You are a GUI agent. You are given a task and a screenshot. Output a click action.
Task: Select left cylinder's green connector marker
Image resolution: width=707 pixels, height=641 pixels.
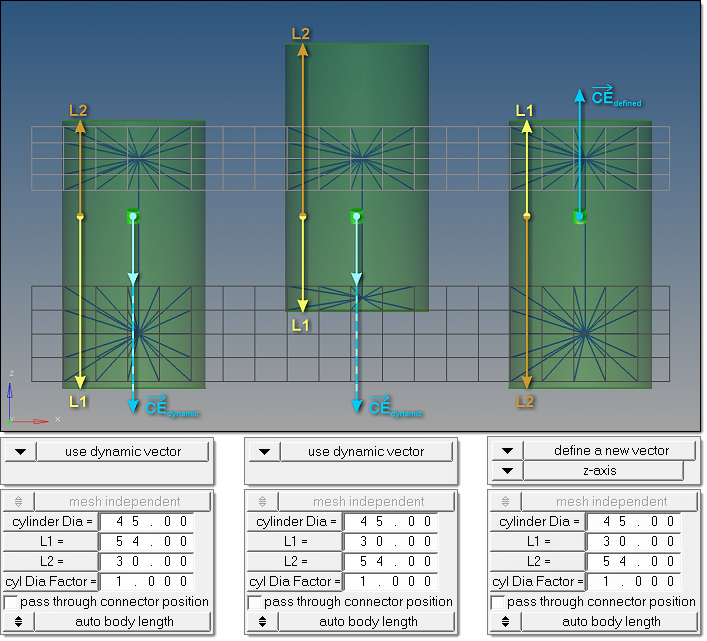(133, 217)
